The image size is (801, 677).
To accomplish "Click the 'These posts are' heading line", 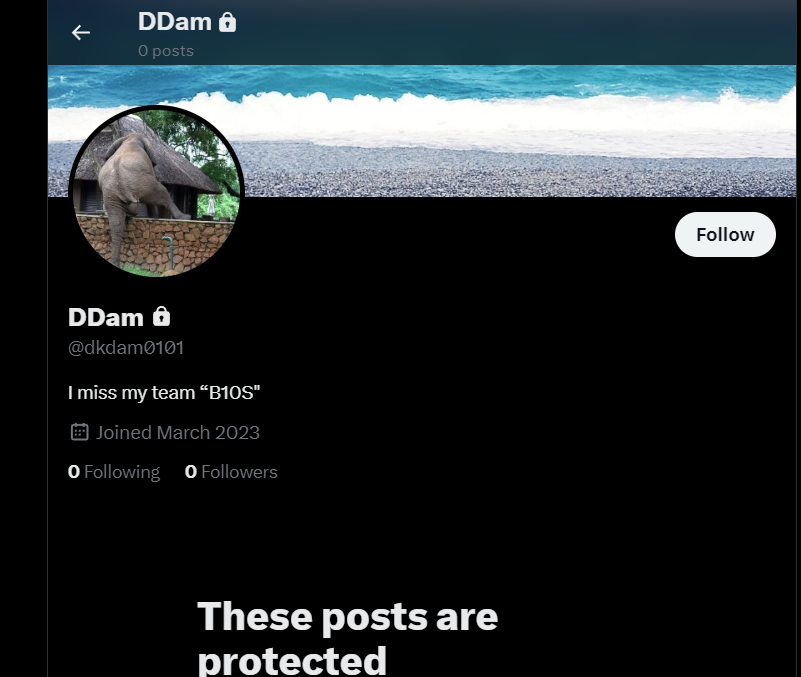I will pyautogui.click(x=347, y=617).
